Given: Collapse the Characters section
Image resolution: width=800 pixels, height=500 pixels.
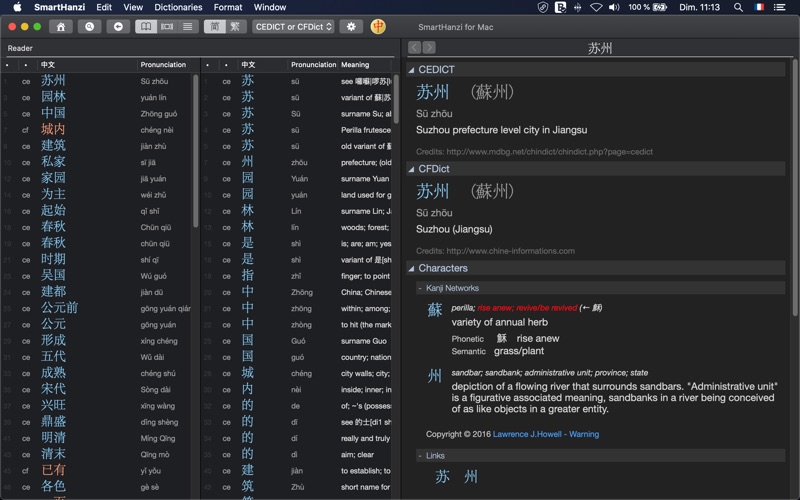Looking at the screenshot, I should (411, 268).
